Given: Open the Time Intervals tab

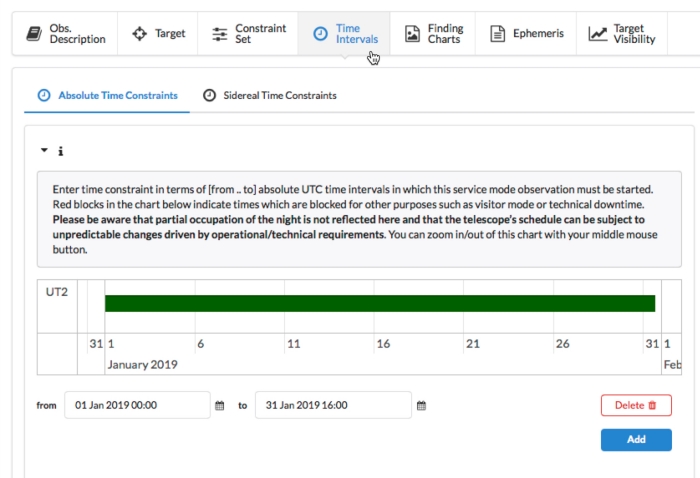Looking at the screenshot, I should click(x=346, y=34).
